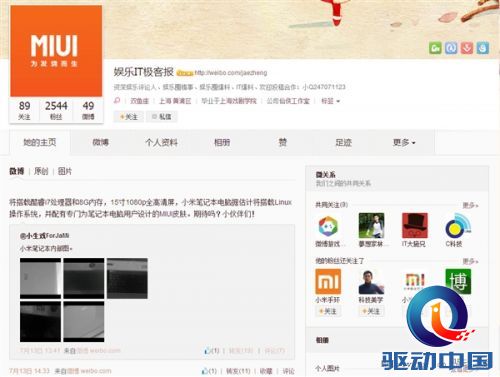Click the outer post's like thumbs-up icon
The width and height of the screenshot is (500, 377).
pyautogui.click(x=205, y=371)
